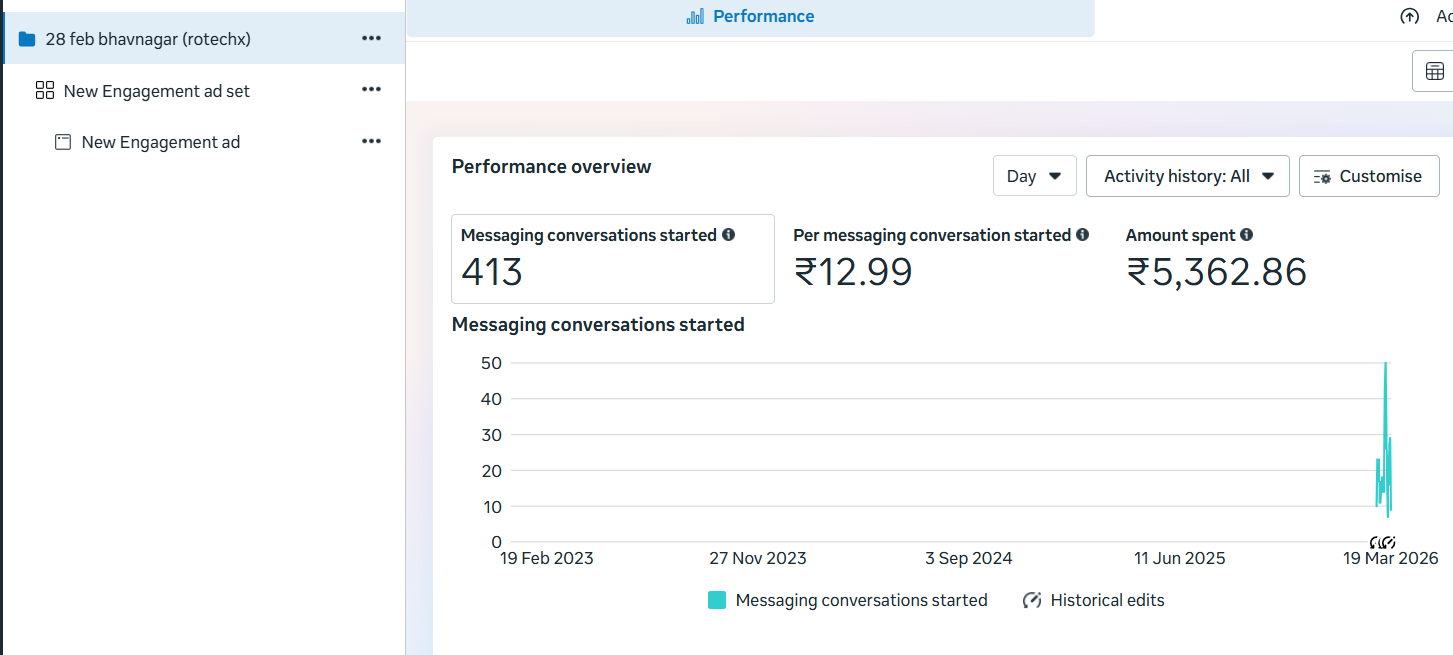This screenshot has width=1453, height=655.
Task: Open more options for 28 feb bhavnagar campaign
Action: (371, 38)
